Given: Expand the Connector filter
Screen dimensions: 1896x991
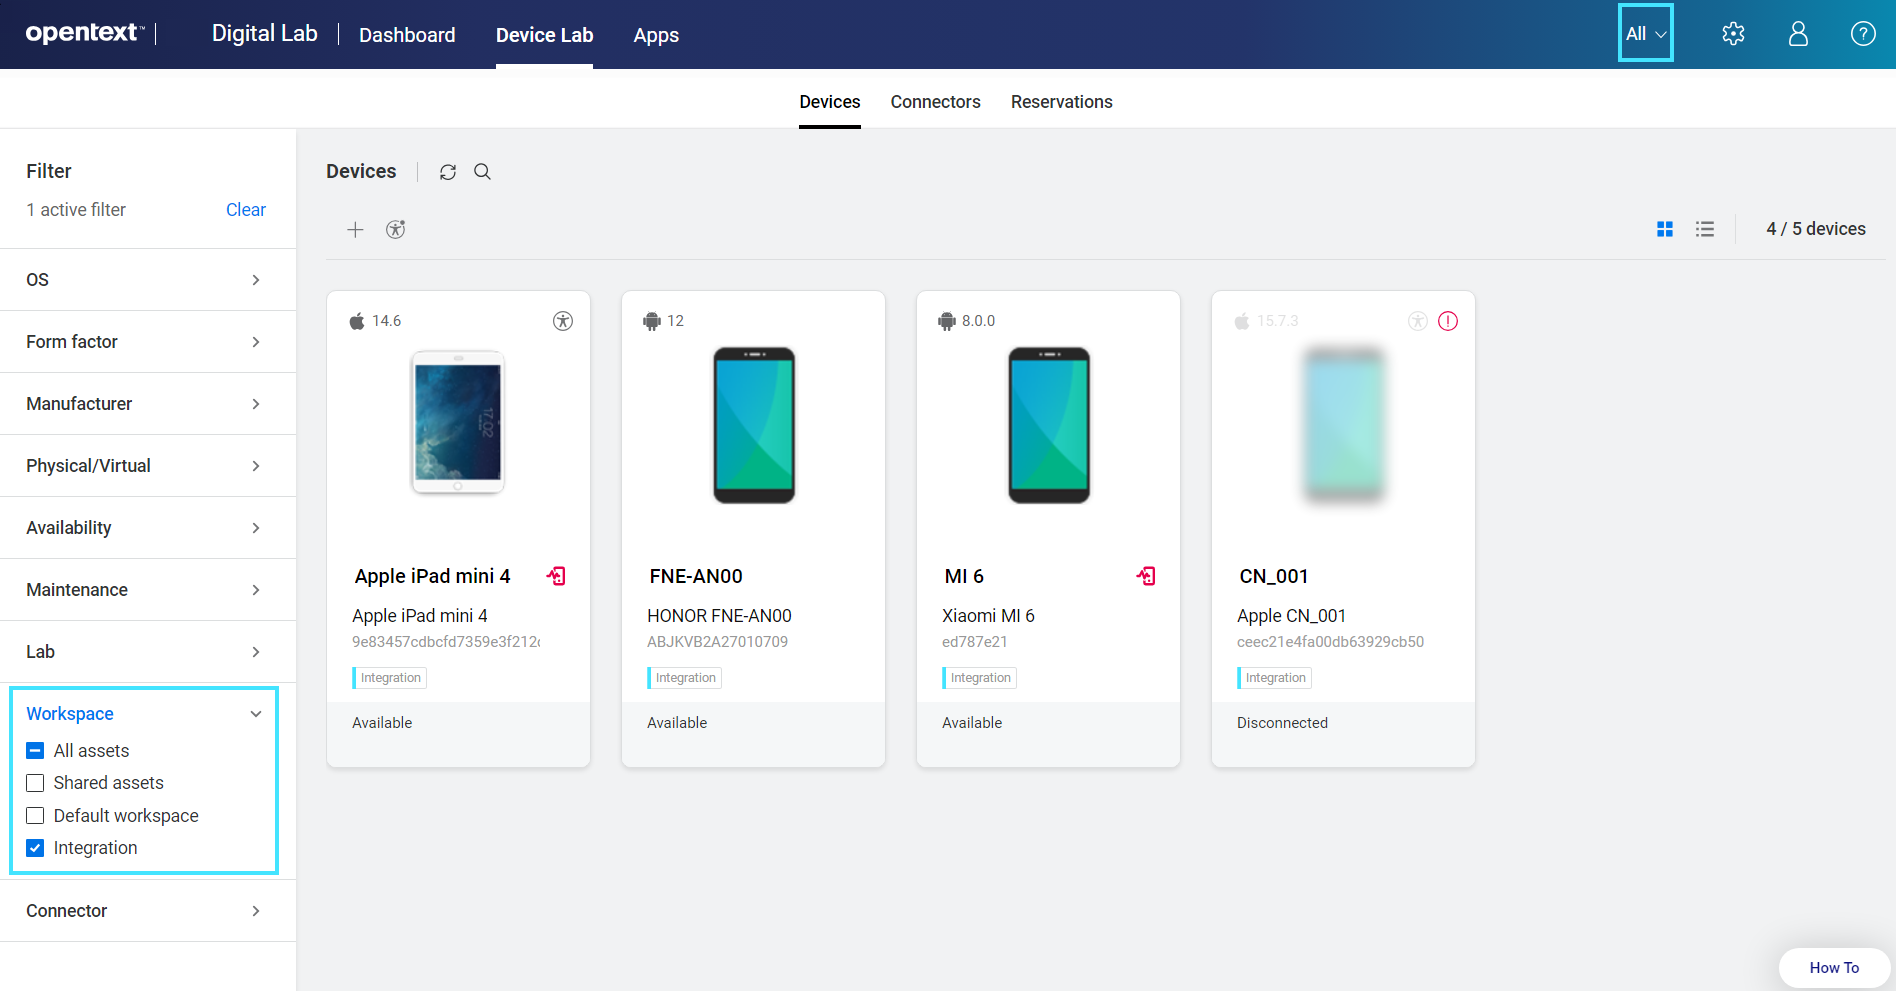Looking at the screenshot, I should 148,911.
